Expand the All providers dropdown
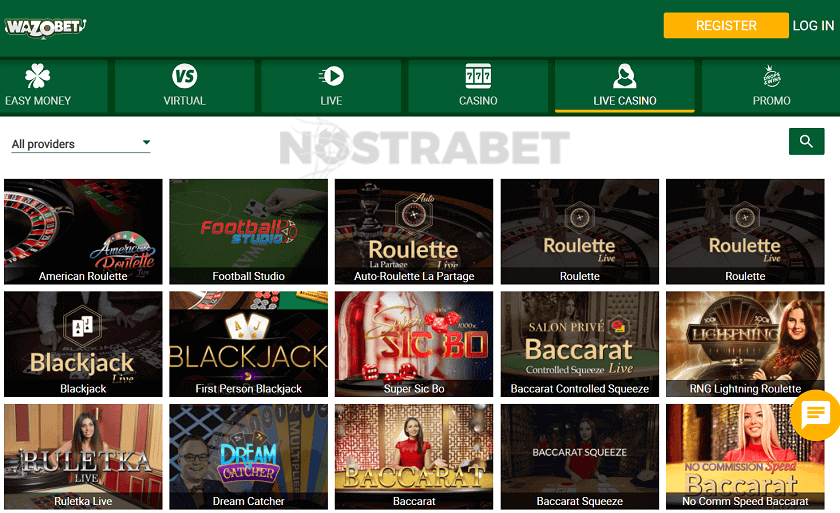Viewport: 840px width, 513px height. (x=81, y=144)
